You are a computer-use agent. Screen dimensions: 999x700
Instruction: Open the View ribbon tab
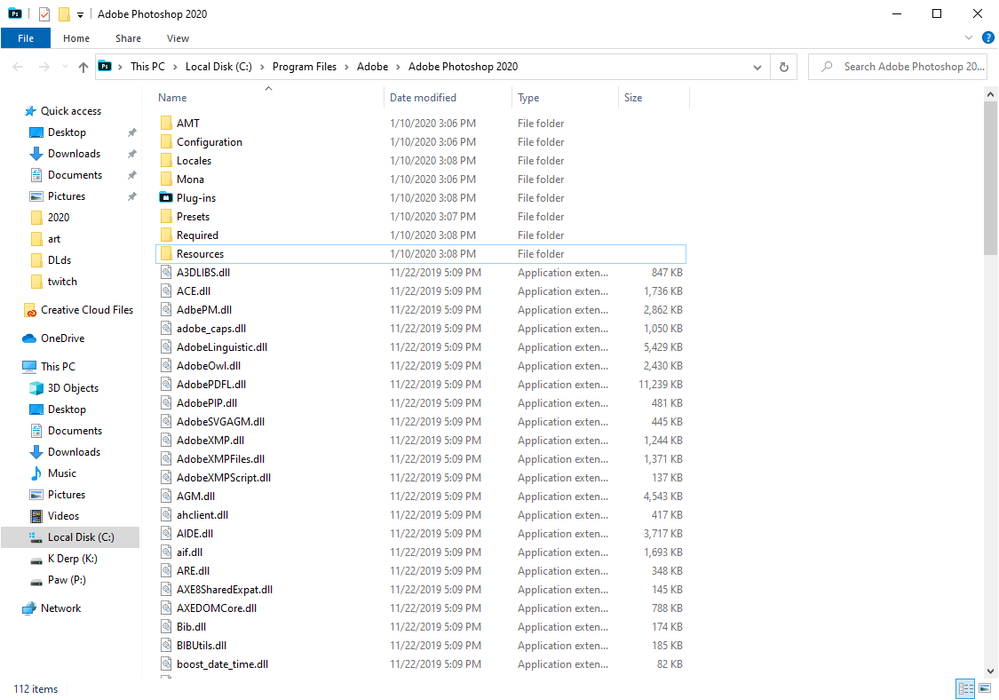[178, 38]
